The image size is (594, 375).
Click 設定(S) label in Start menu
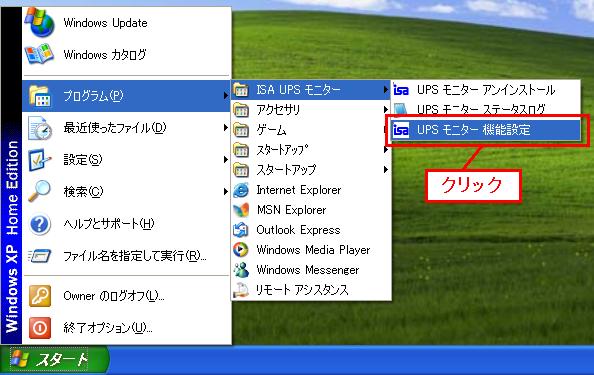tap(83, 160)
